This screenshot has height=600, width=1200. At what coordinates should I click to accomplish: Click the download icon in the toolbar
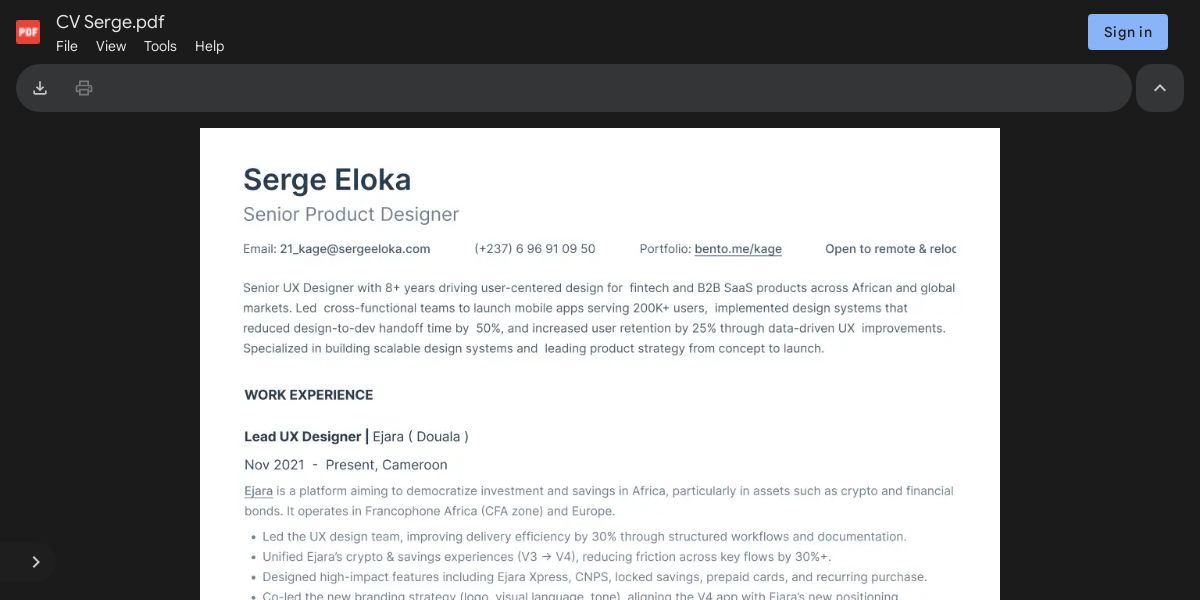40,88
